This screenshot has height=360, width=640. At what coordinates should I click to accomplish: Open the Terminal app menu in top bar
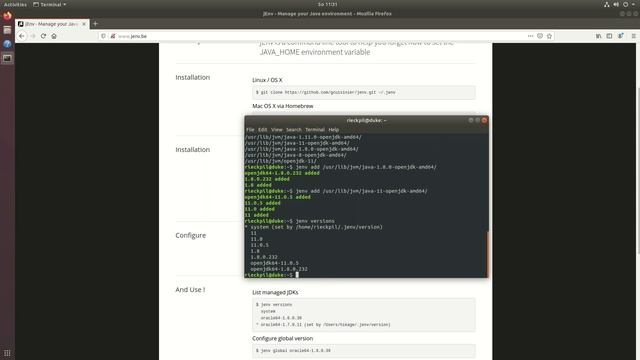point(50,4)
